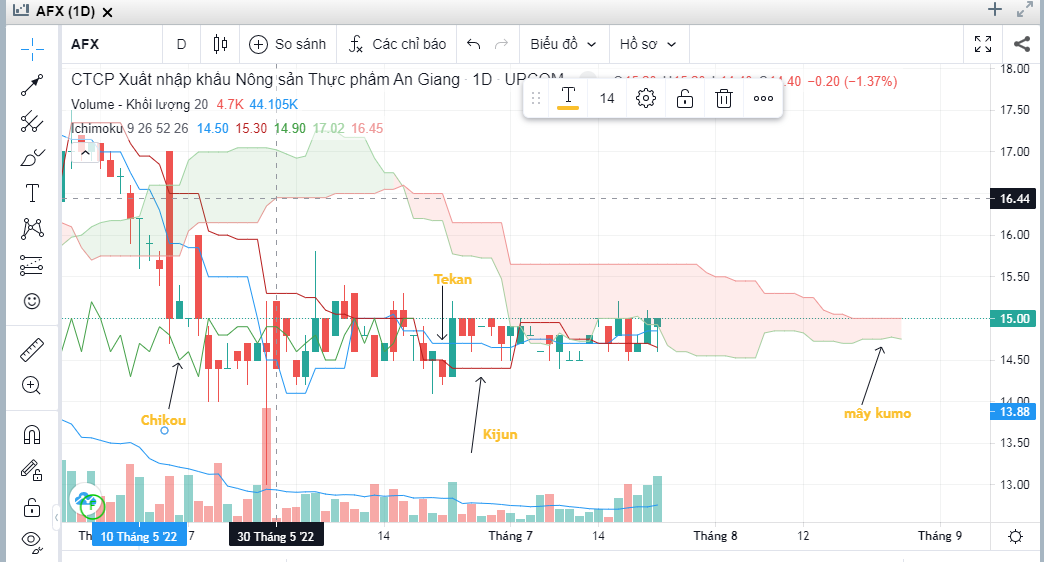This screenshot has width=1044, height=562.
Task: Click the 16.44 price label on axis
Action: (x=1014, y=198)
